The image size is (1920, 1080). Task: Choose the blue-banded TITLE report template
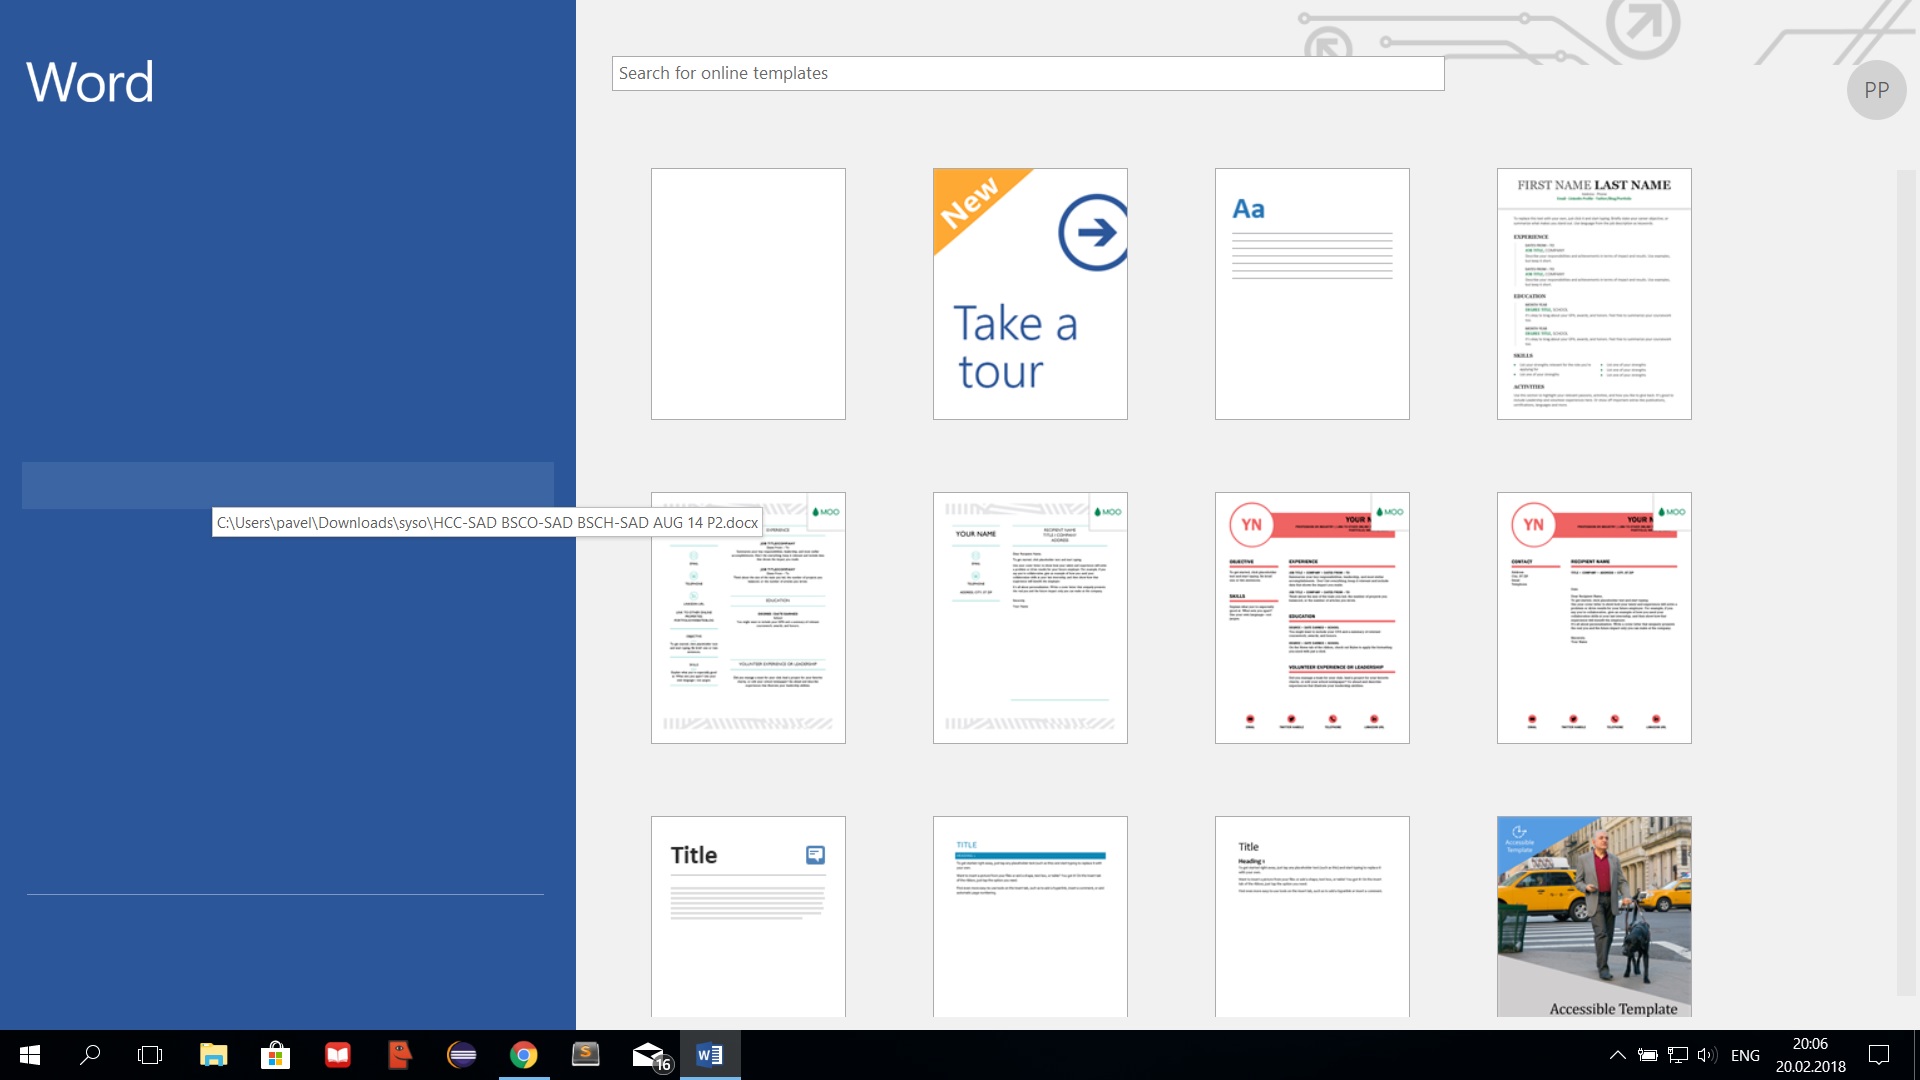pyautogui.click(x=1030, y=917)
